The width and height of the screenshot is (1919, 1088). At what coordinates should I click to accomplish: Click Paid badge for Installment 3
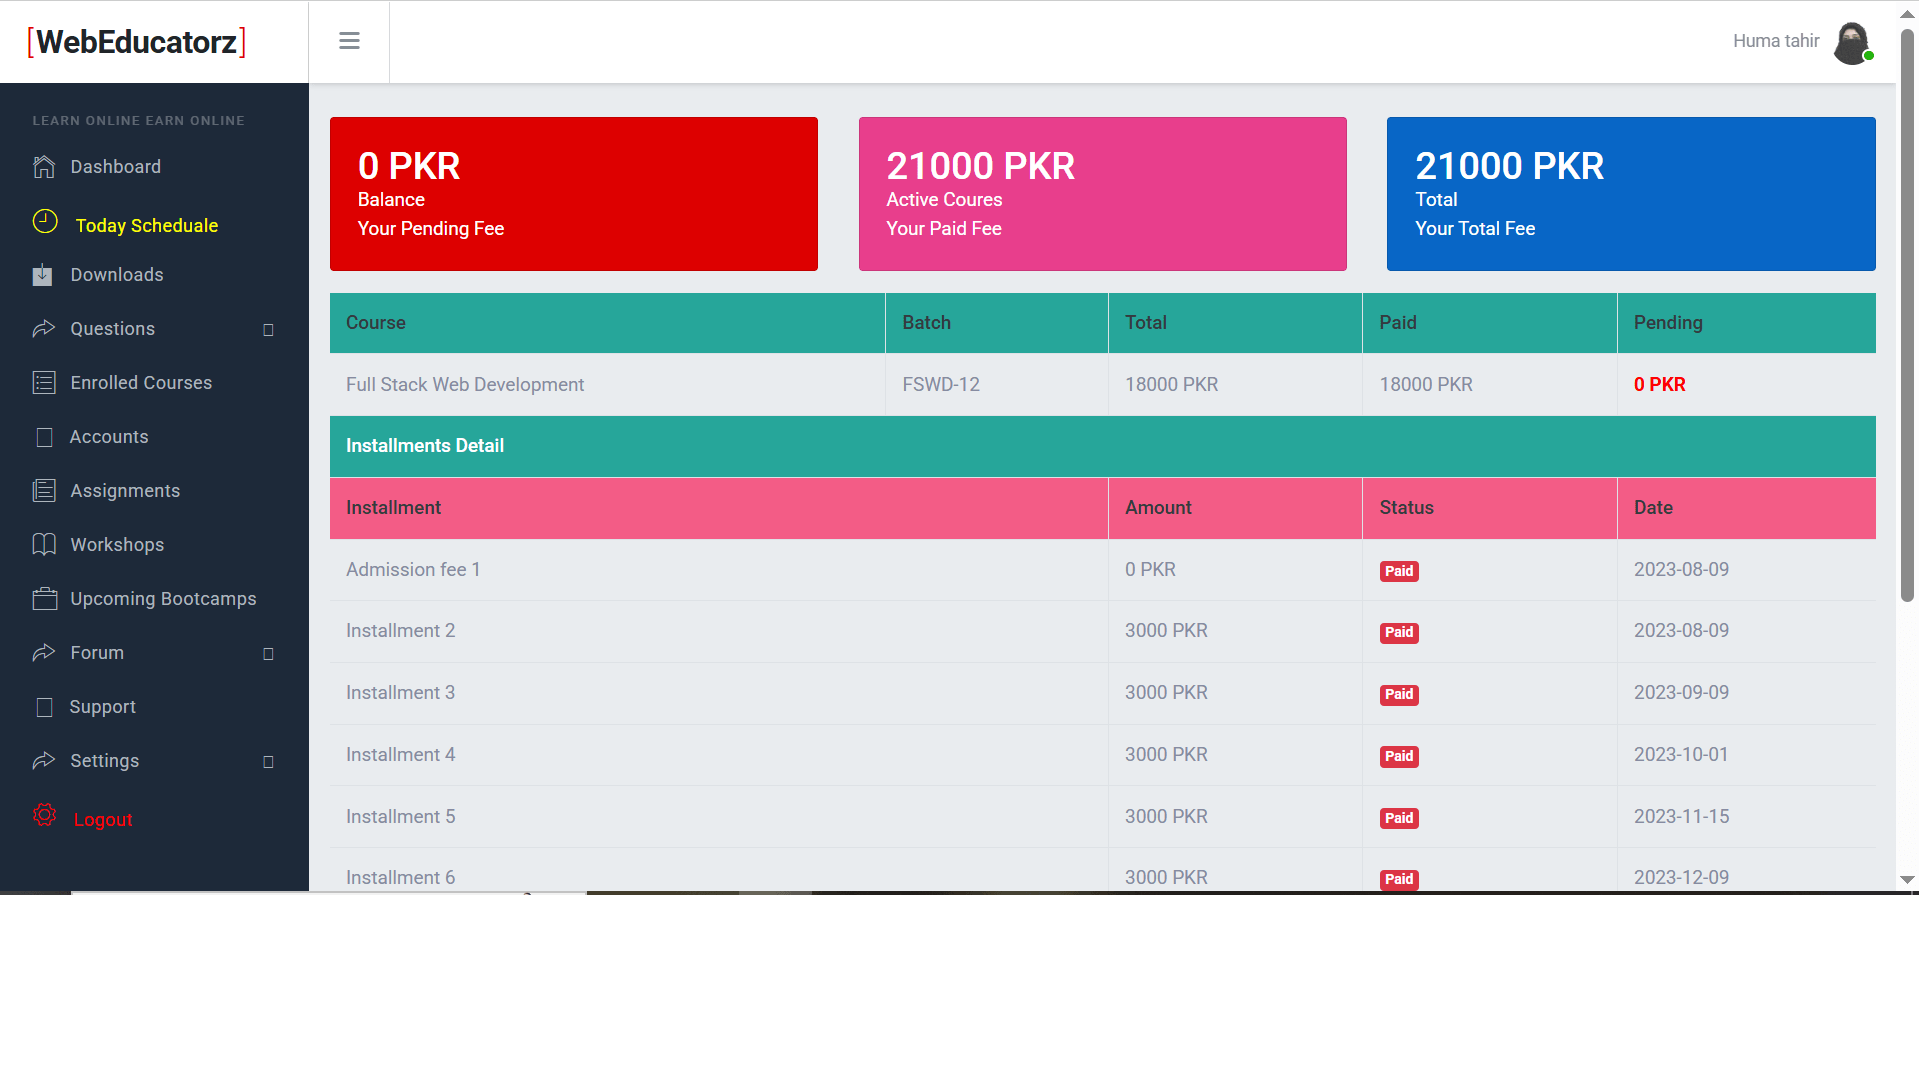(x=1399, y=694)
